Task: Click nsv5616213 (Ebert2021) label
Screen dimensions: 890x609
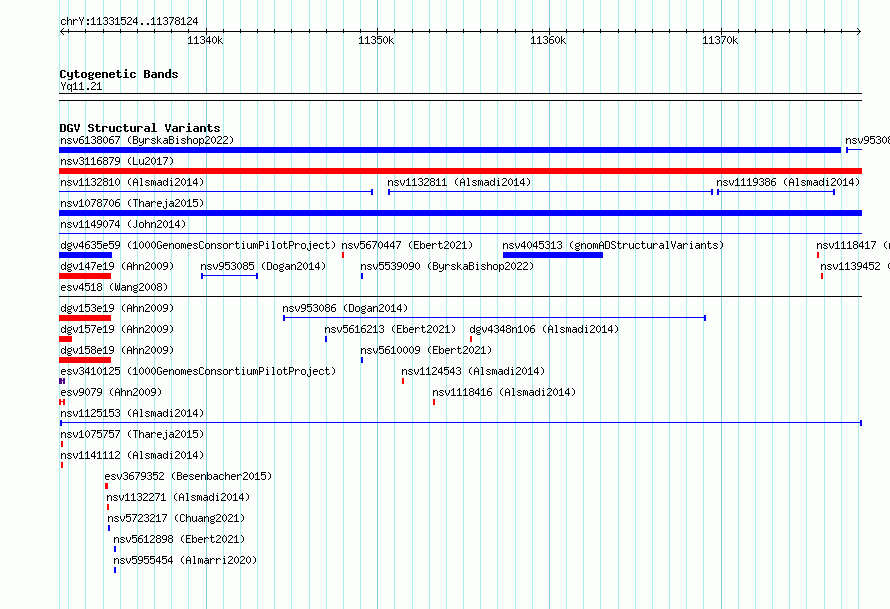Action: pos(390,329)
